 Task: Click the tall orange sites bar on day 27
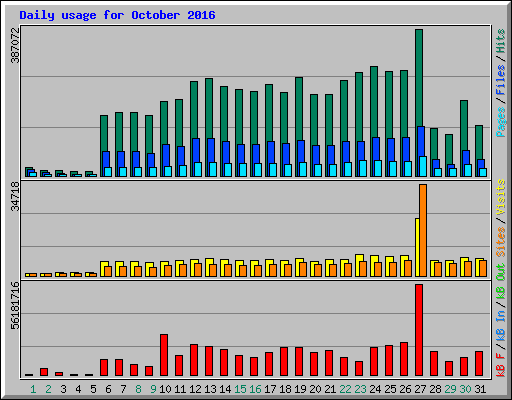tap(423, 230)
